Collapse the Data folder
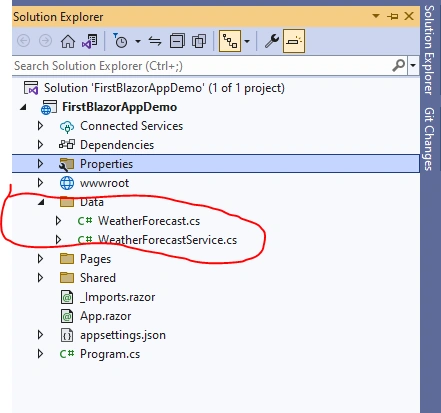This screenshot has height=413, width=441. coord(41,202)
